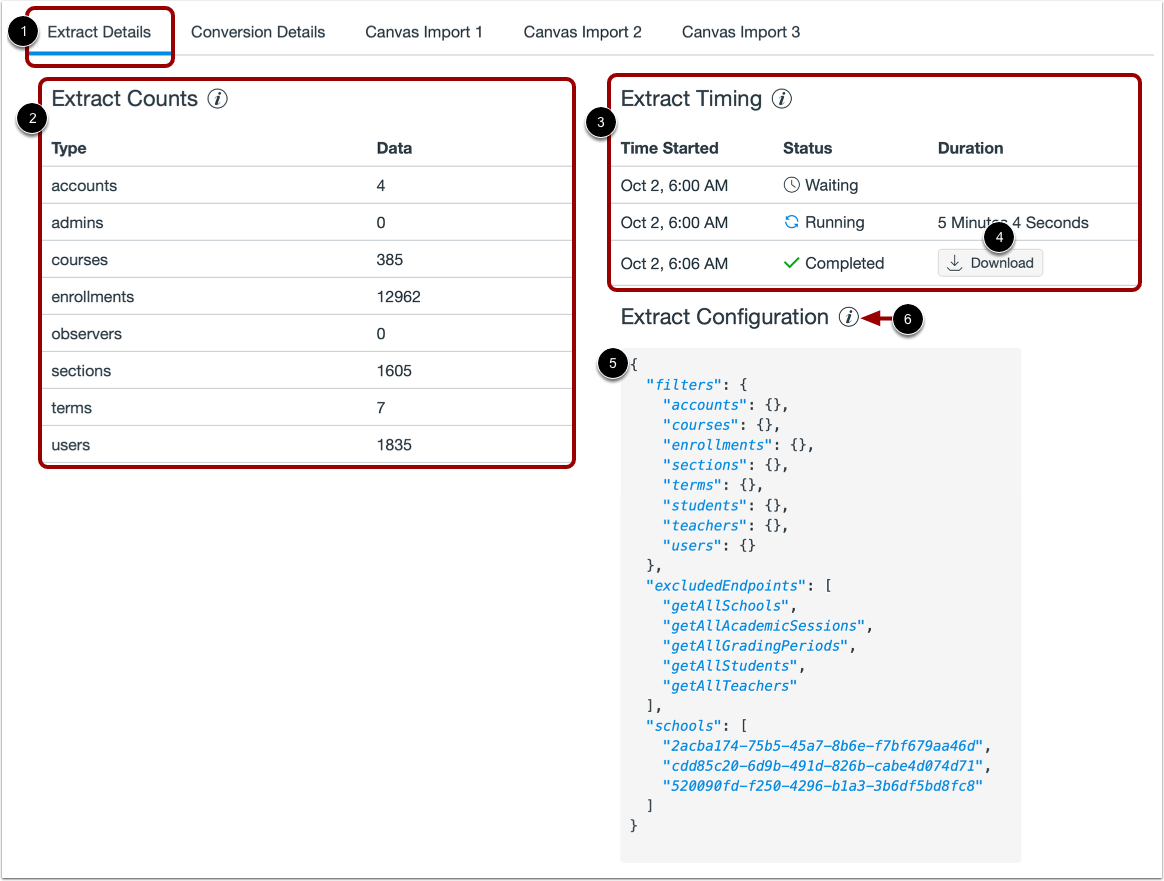Open the Extract Configuration info icon
1164x881 pixels.
click(x=849, y=317)
